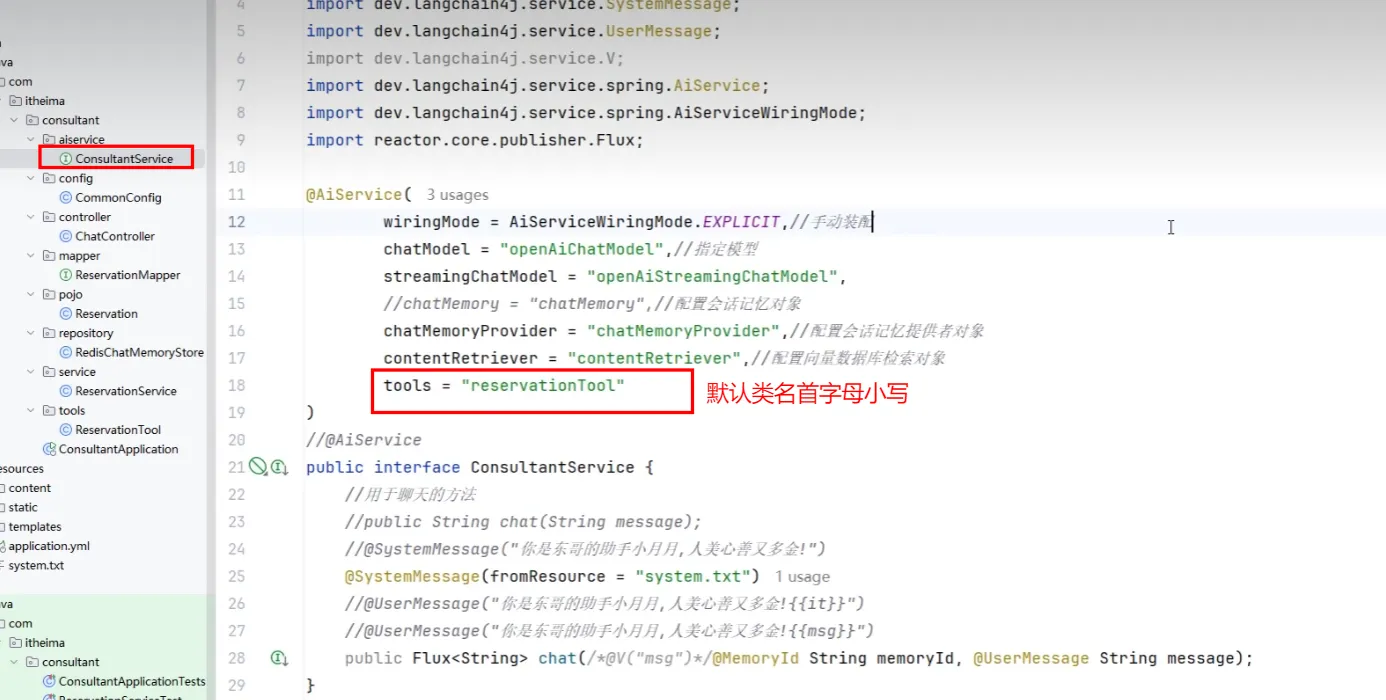Open system.txt resource file

pyautogui.click(x=36, y=565)
